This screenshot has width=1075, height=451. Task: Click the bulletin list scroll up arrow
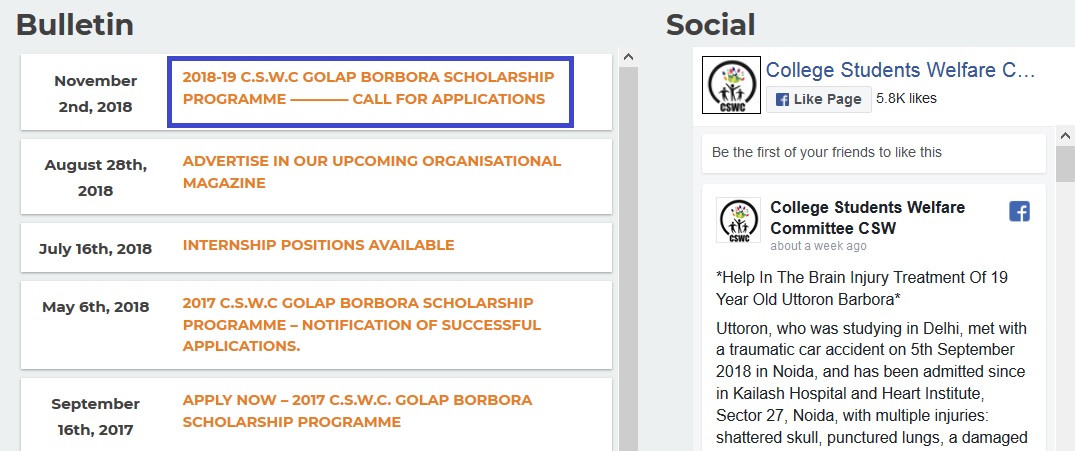pyautogui.click(x=629, y=57)
